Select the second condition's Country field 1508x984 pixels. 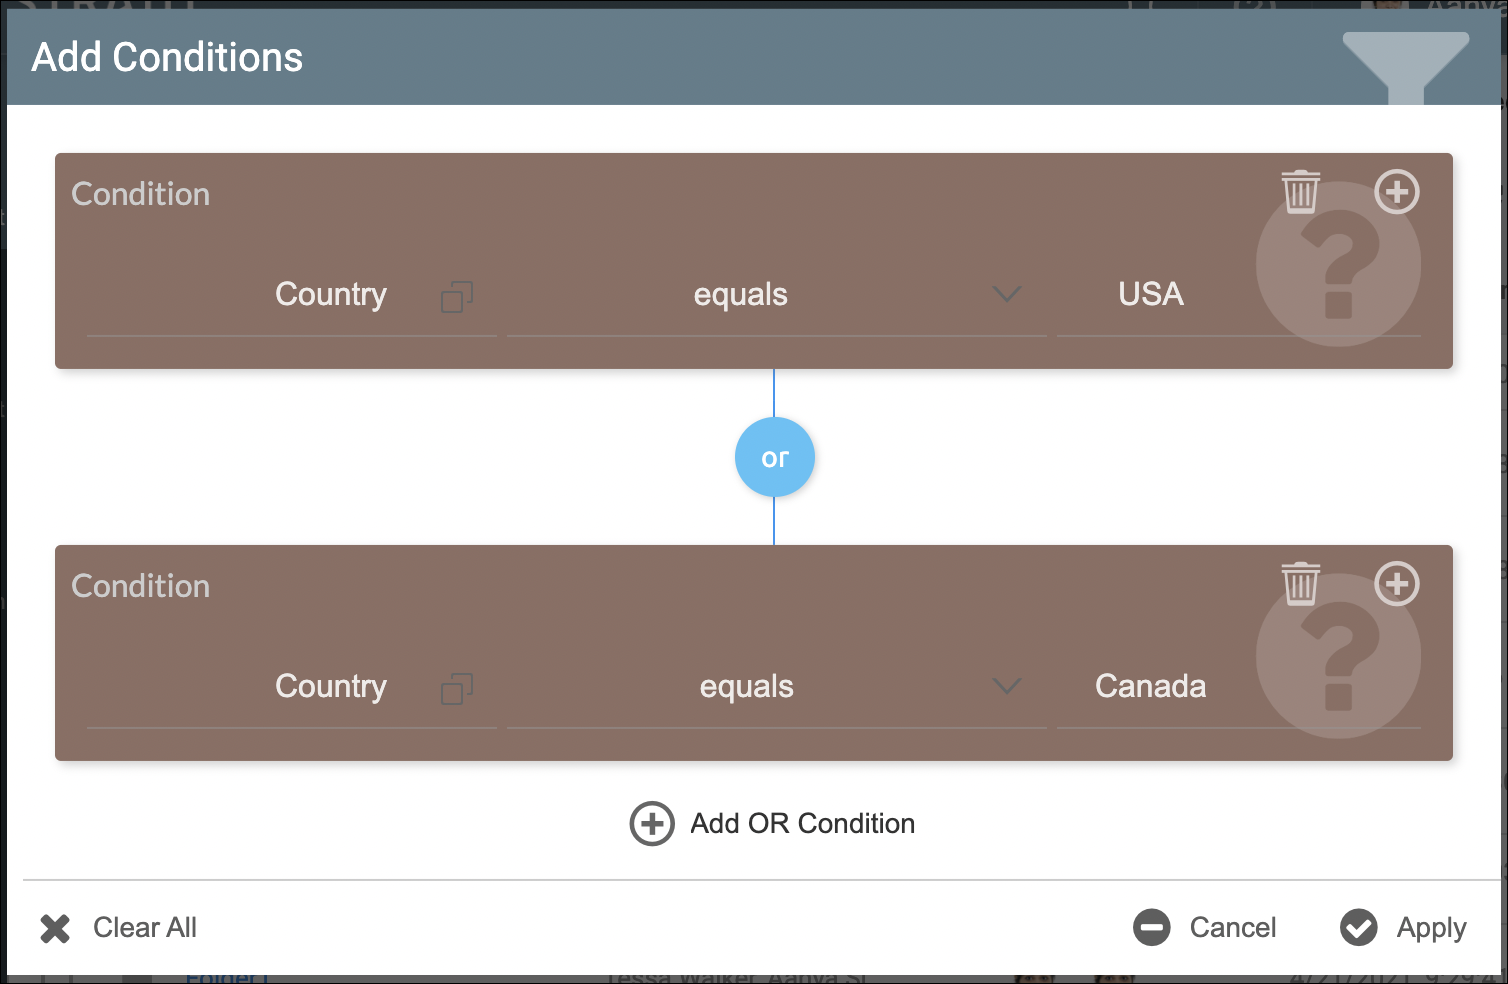(x=330, y=687)
